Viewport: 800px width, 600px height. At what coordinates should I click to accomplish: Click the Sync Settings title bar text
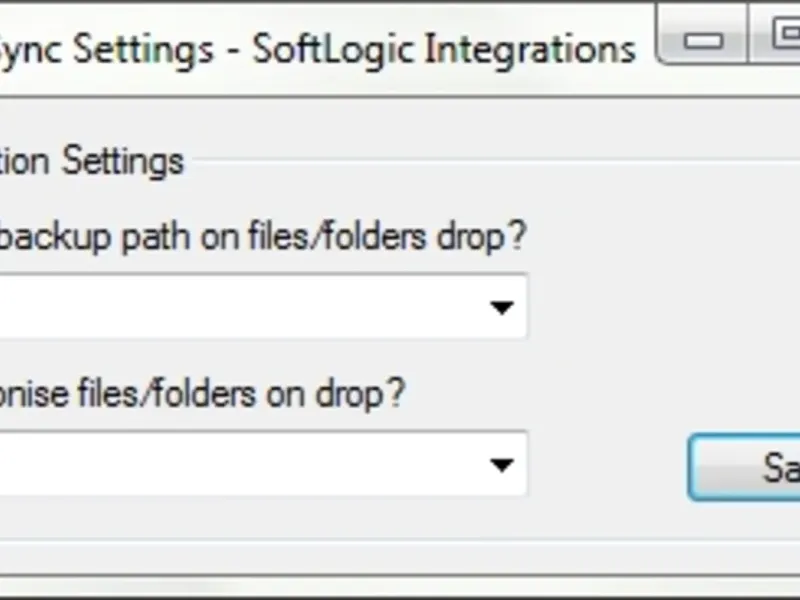[x=105, y=48]
